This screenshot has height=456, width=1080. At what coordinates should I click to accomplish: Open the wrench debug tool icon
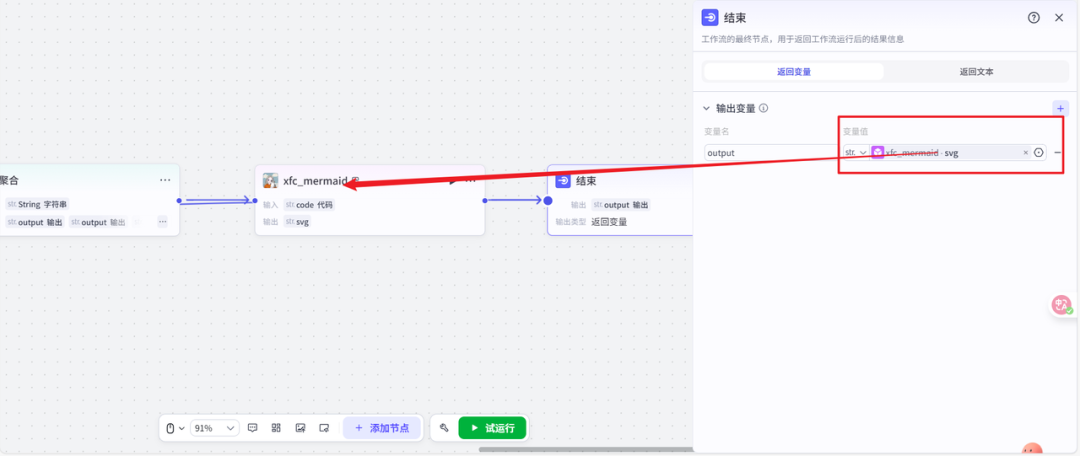click(444, 428)
